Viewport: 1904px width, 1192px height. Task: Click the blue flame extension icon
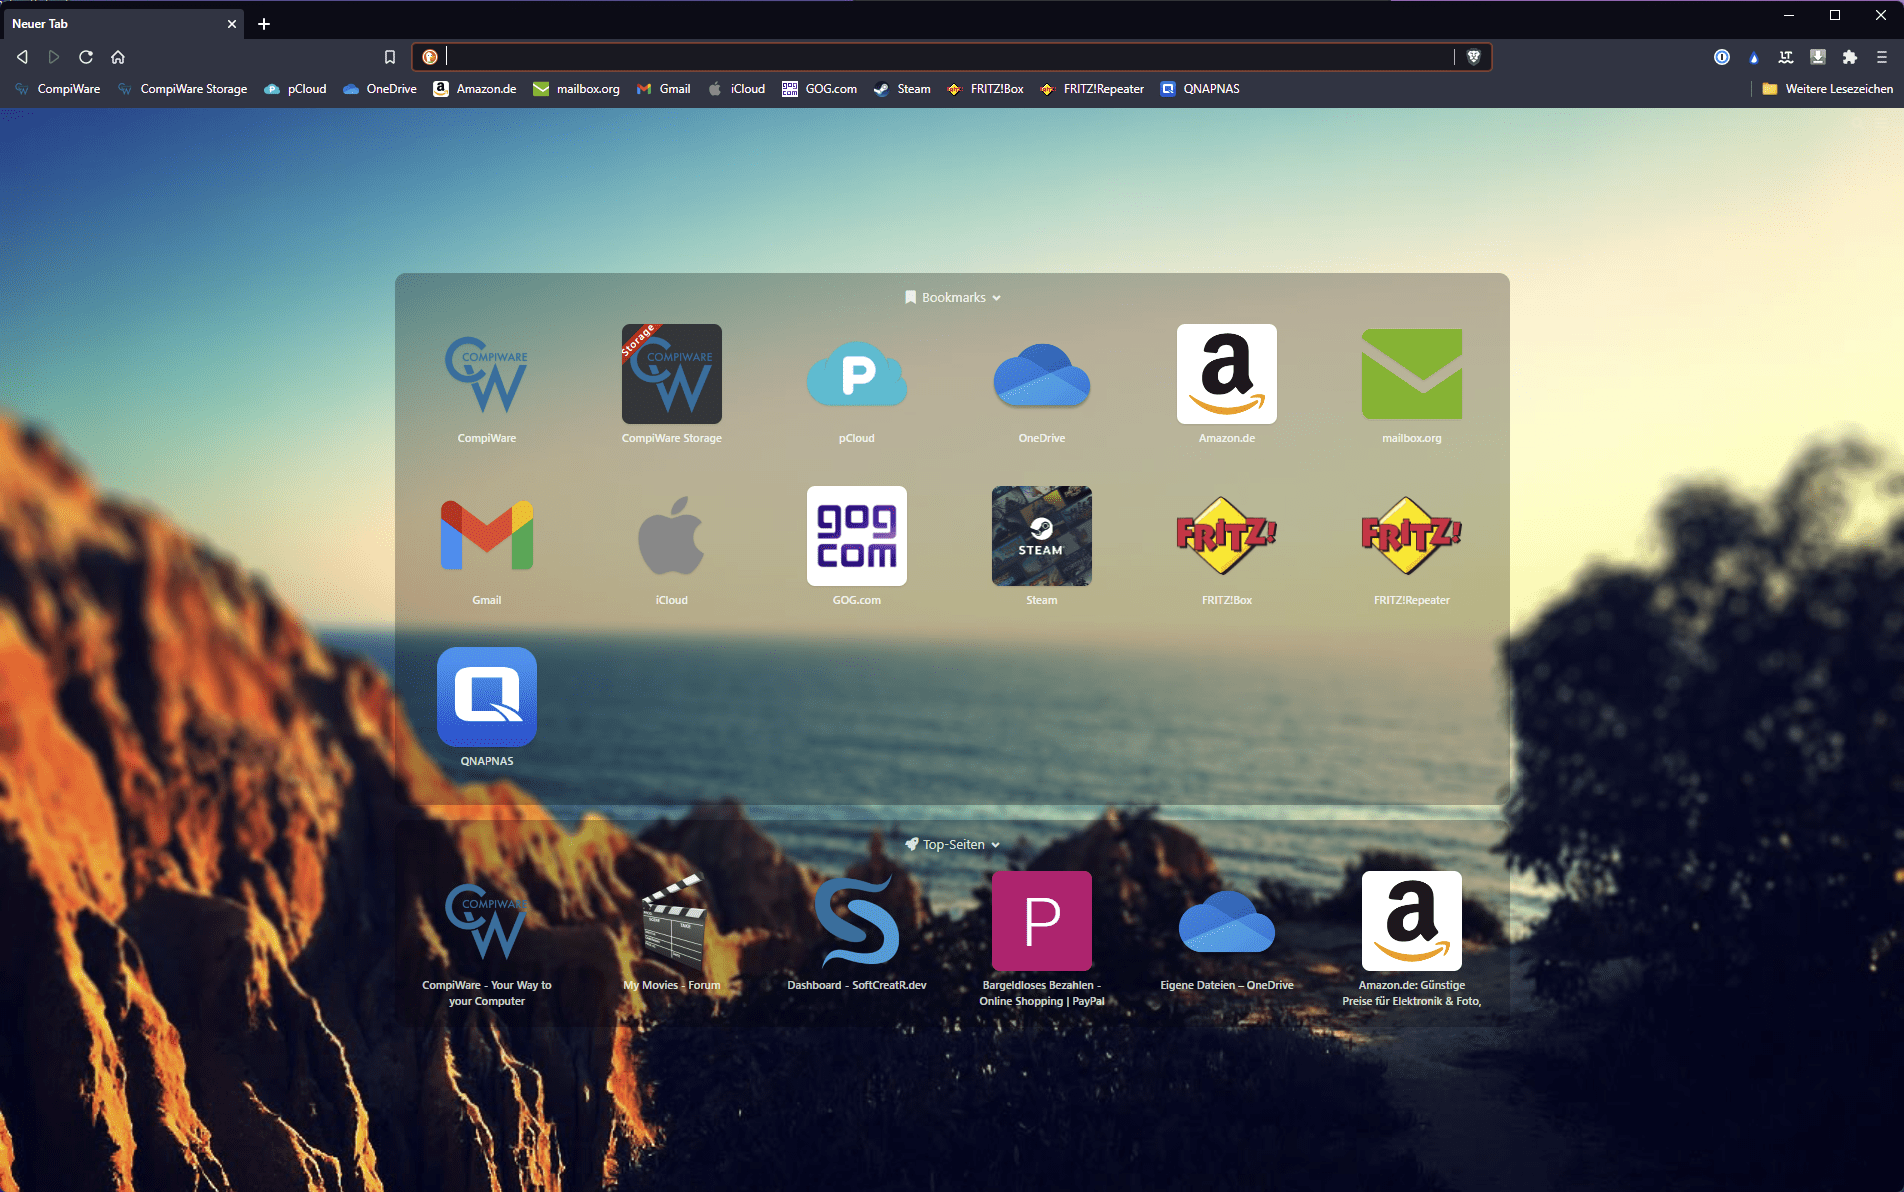(x=1754, y=57)
